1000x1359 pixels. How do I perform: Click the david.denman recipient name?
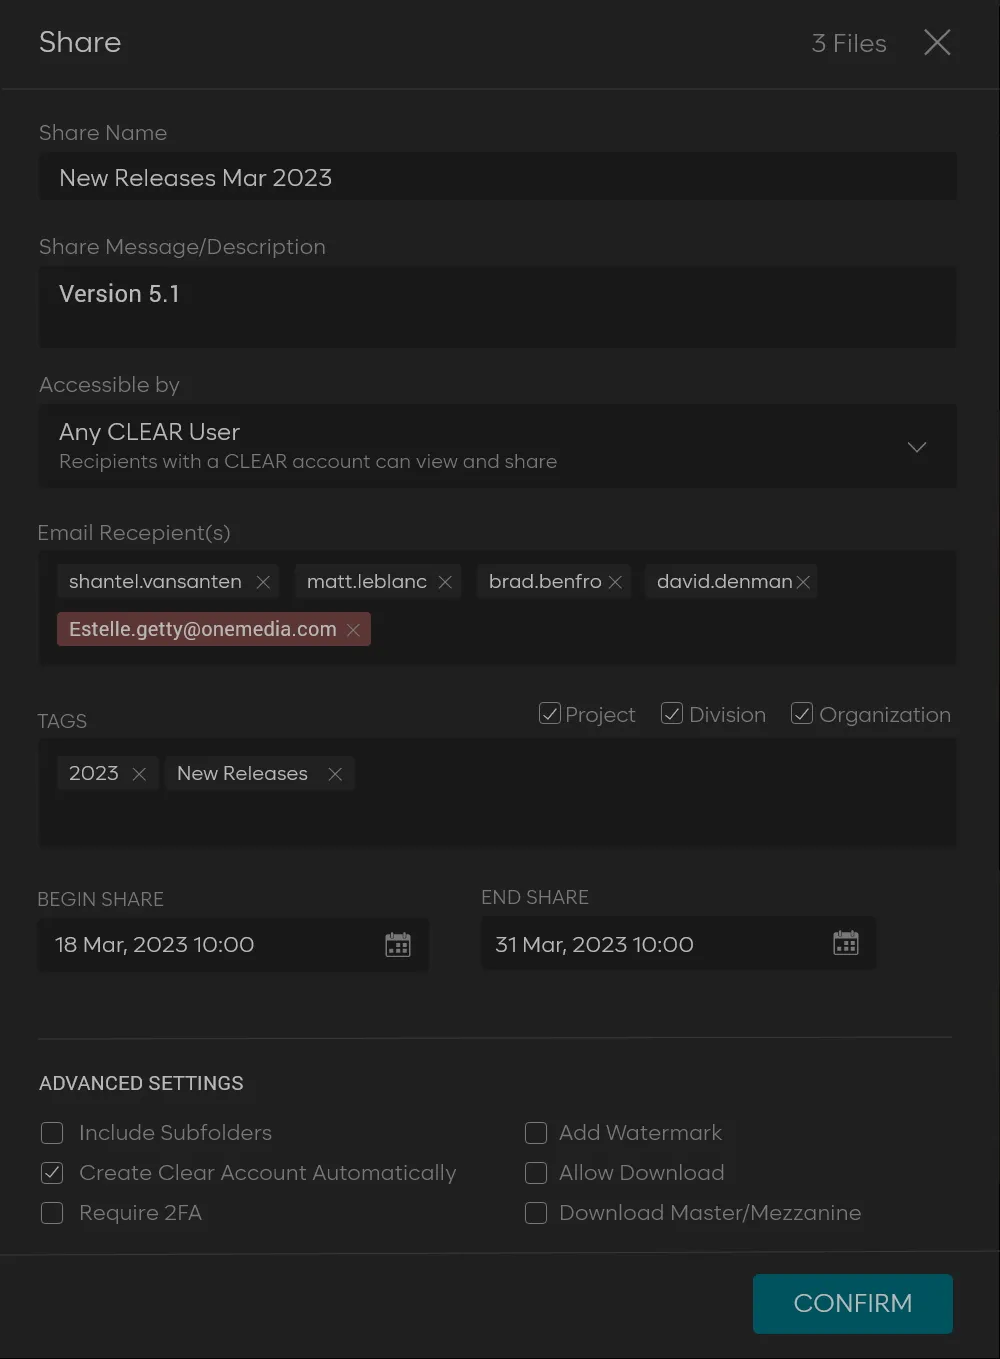pos(724,581)
